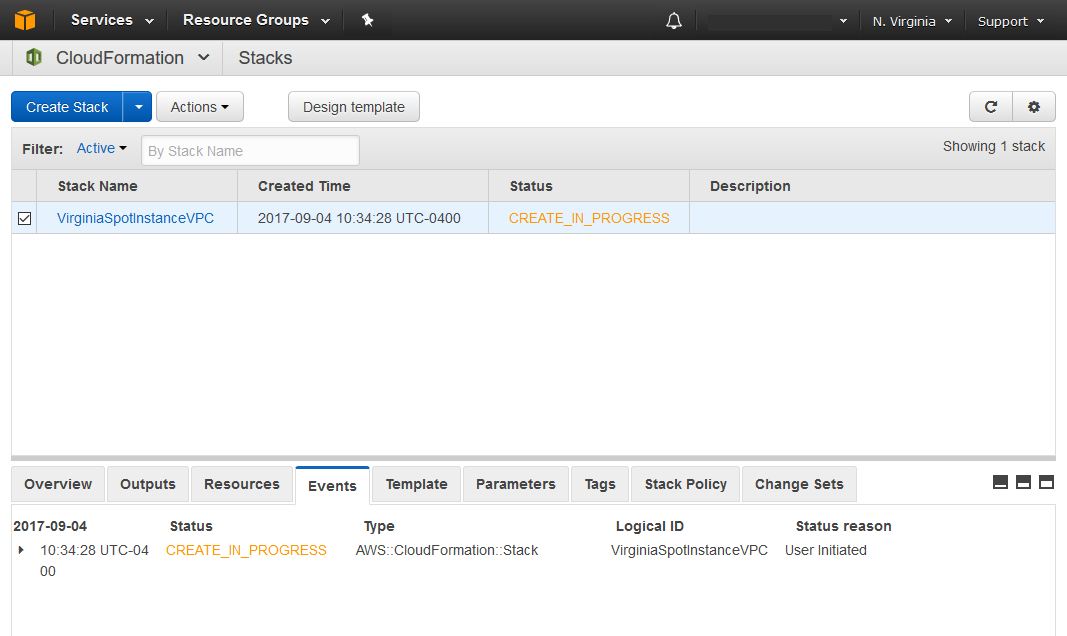
Task: Click the Logical ID events column header
Action: [x=650, y=526]
